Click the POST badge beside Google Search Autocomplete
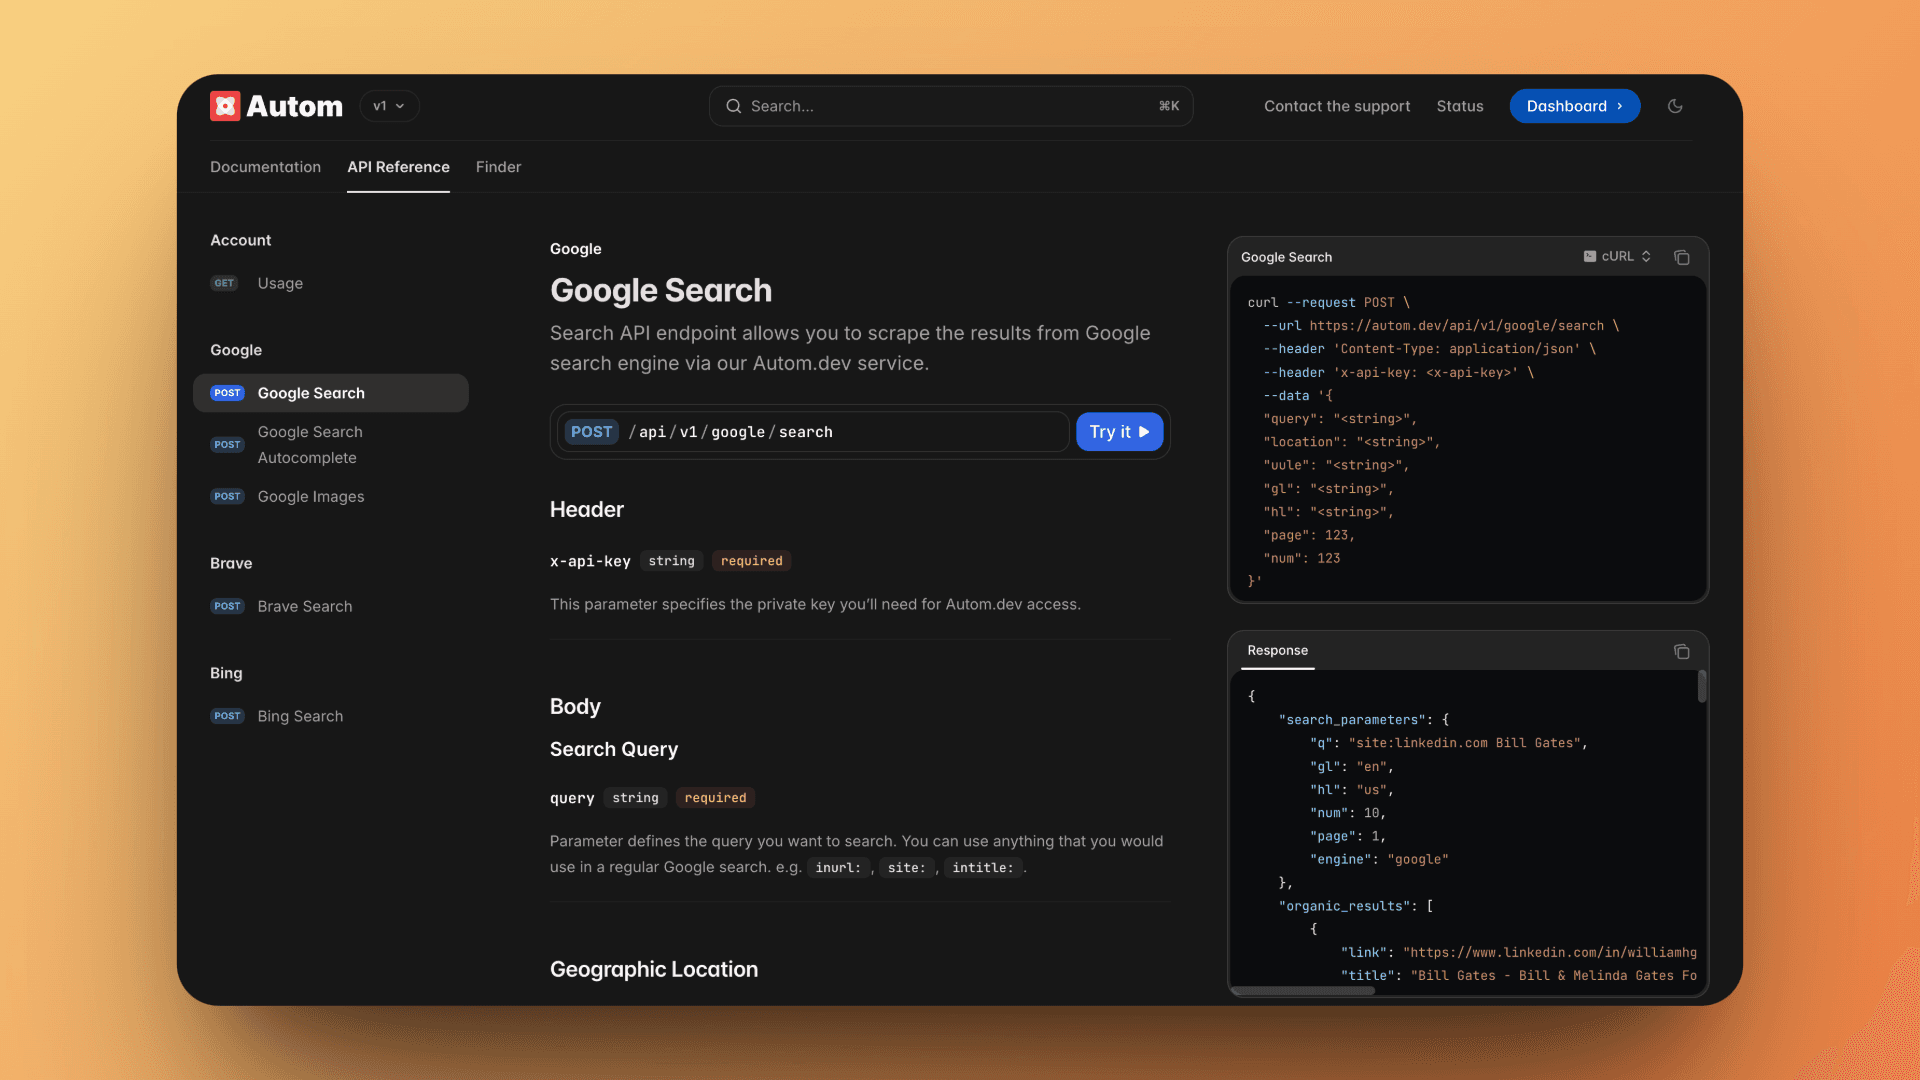1920x1080 pixels. 227,445
